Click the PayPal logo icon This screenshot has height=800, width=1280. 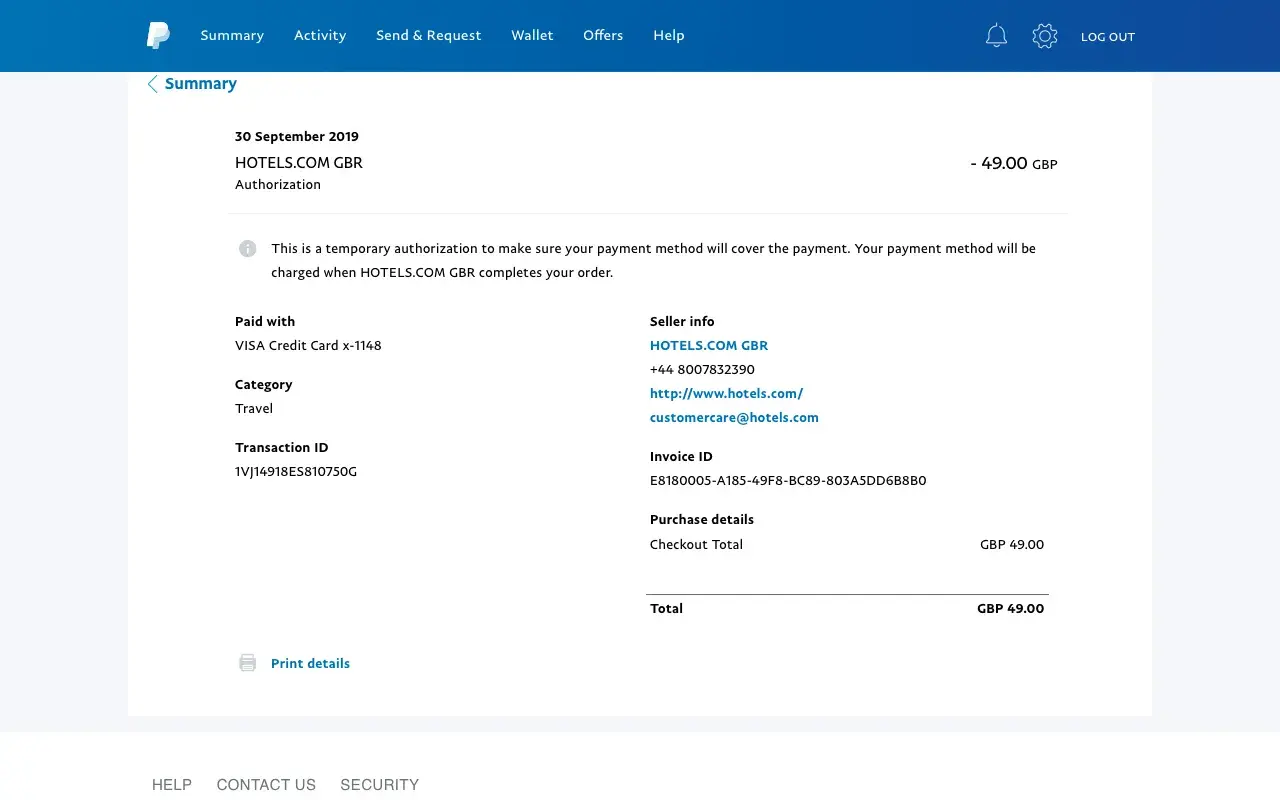coord(158,36)
